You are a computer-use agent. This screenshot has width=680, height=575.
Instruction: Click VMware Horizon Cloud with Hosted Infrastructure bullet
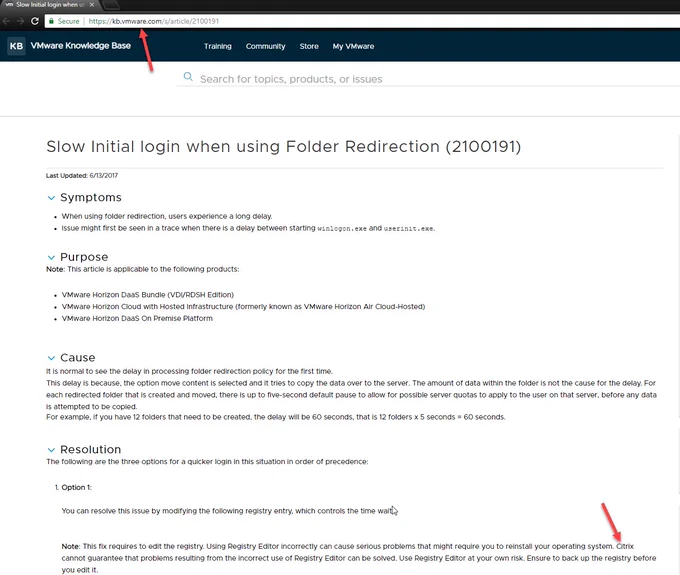coord(243,307)
